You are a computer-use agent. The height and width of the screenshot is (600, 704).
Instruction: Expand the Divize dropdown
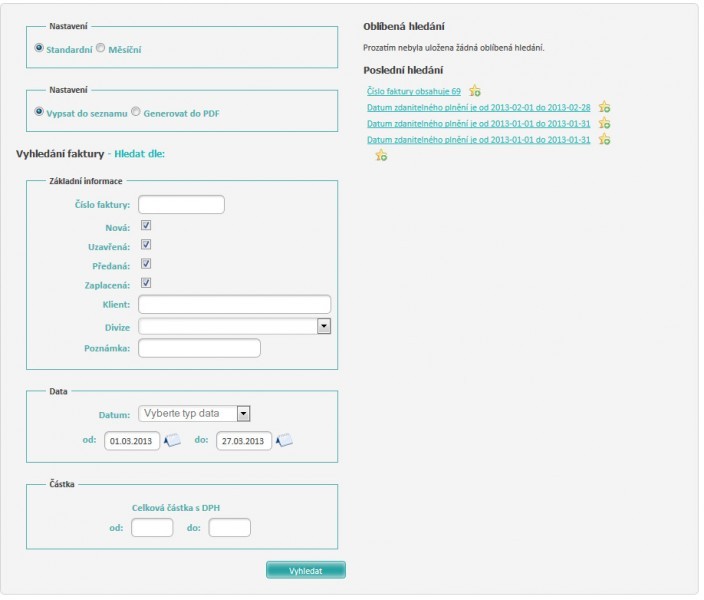click(x=323, y=326)
